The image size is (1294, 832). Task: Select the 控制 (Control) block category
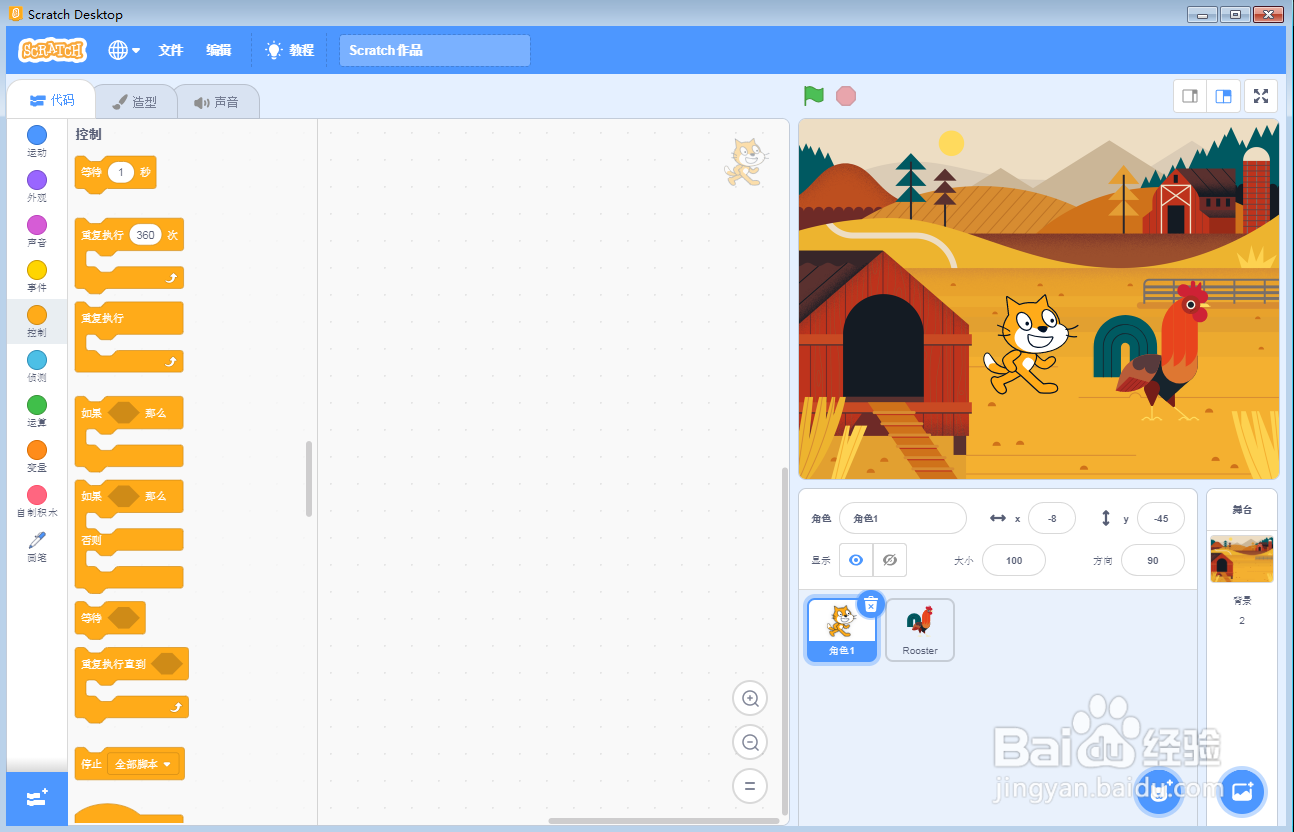point(37,321)
